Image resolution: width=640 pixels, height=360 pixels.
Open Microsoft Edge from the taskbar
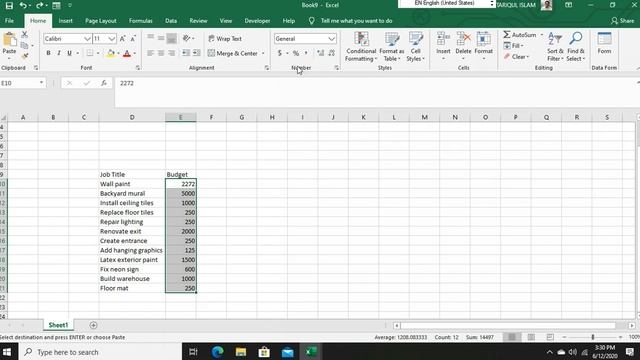coord(218,352)
